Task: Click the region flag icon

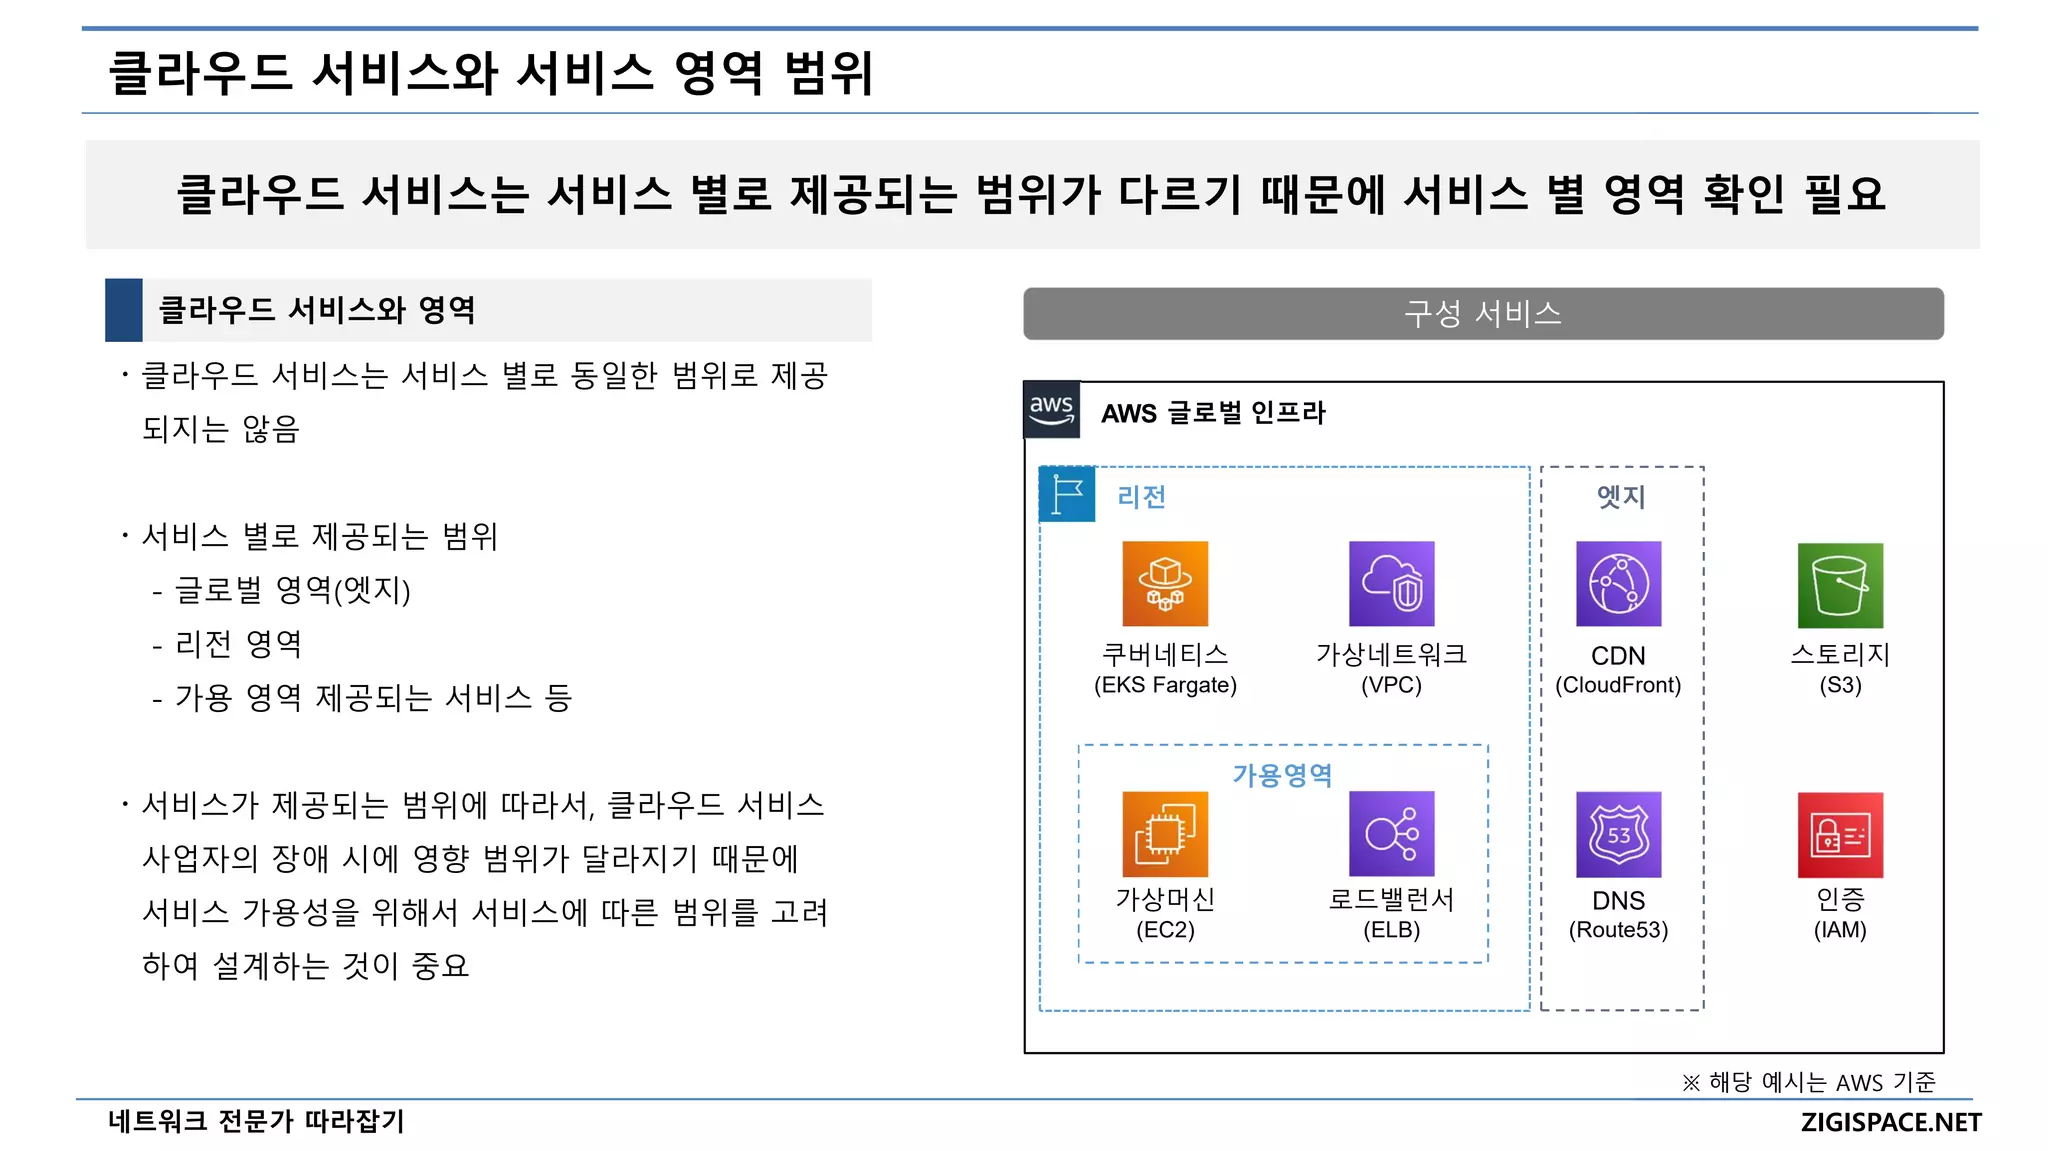Action: pyautogui.click(x=1067, y=494)
